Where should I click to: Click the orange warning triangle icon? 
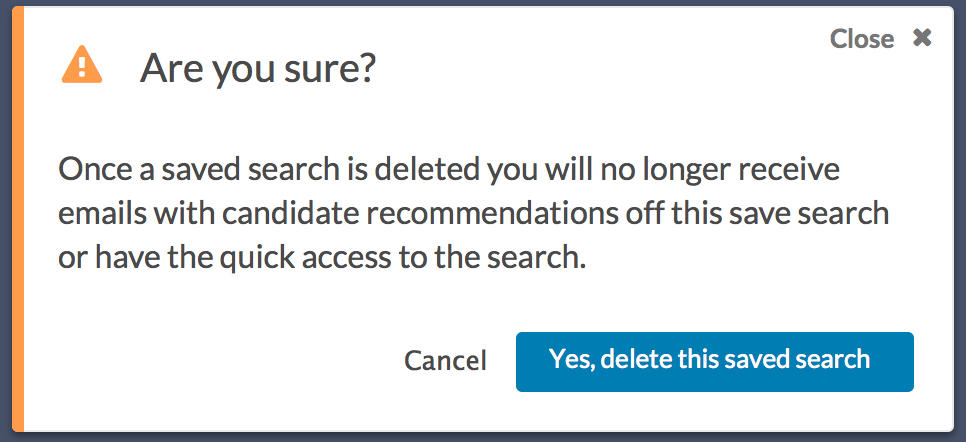[82, 65]
